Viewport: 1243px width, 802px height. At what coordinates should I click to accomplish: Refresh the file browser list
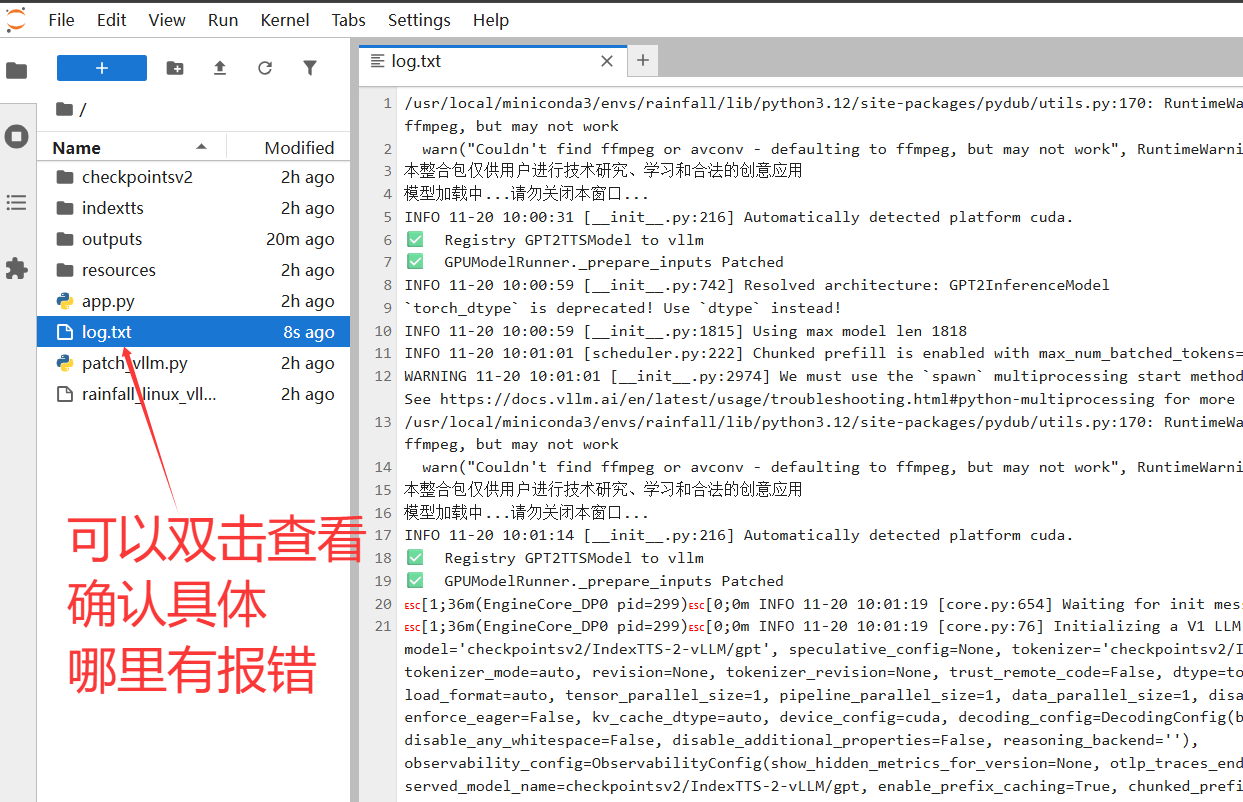click(265, 68)
